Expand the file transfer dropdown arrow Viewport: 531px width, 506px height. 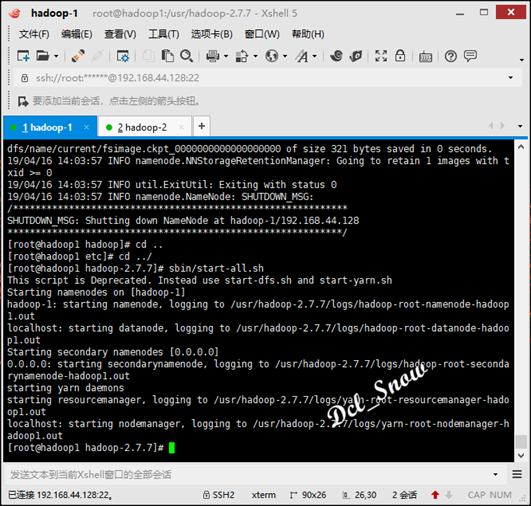(255, 56)
